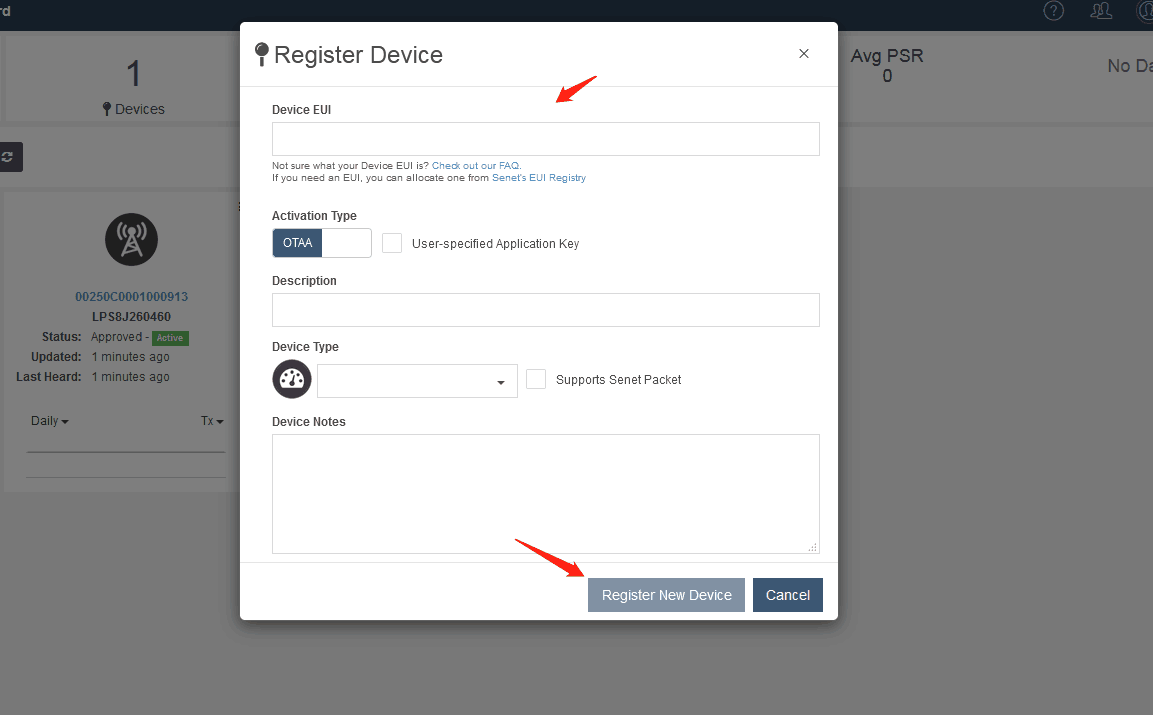The width and height of the screenshot is (1153, 715).
Task: Click the Register Device pin icon
Action: pyautogui.click(x=261, y=54)
